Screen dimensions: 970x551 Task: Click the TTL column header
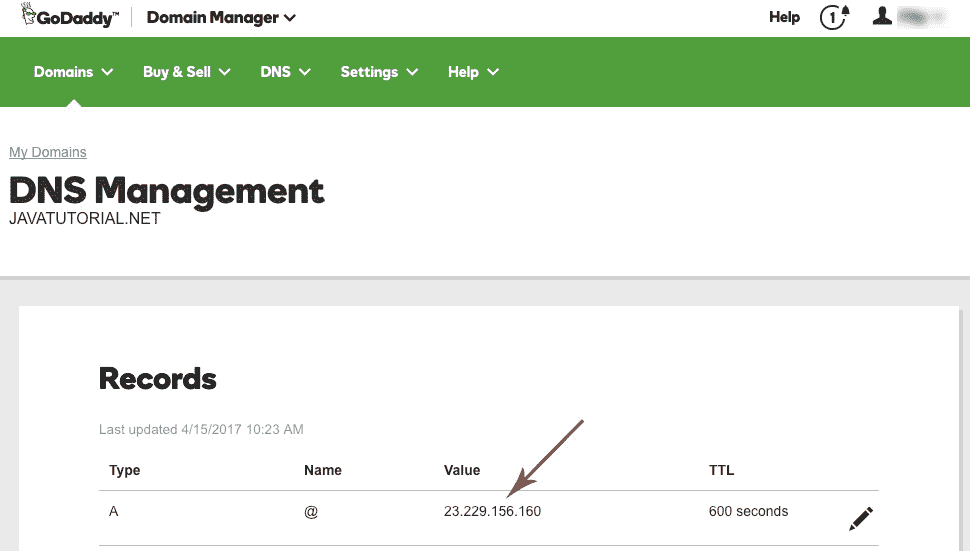pos(721,470)
